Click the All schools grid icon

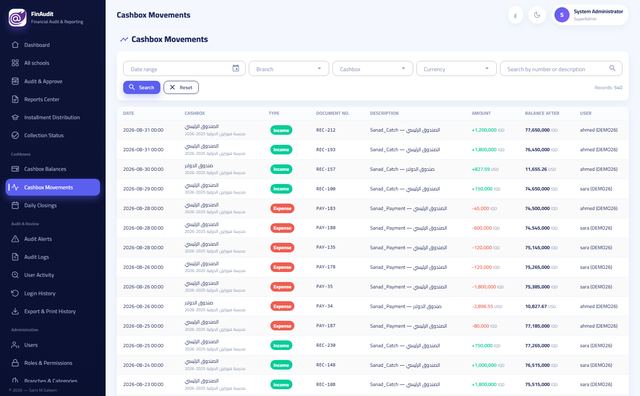click(x=15, y=63)
